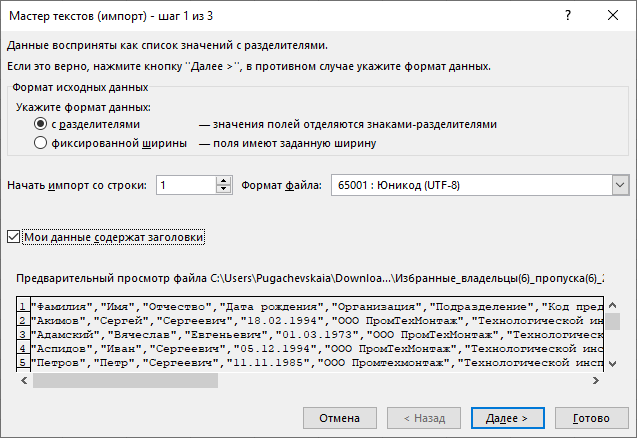Viewport: 637px width, 438px height.
Task: Decrease the start row with down arrow
Action: (x=225, y=190)
